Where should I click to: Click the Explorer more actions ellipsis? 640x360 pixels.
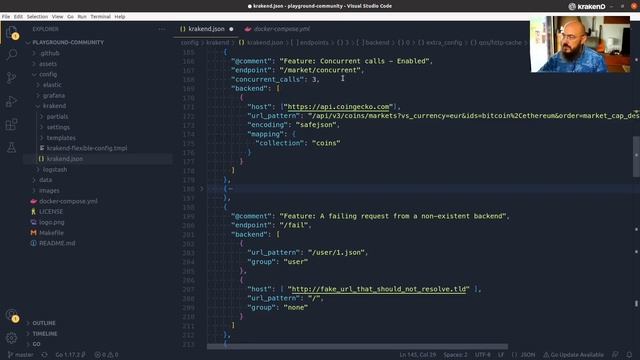[162, 29]
